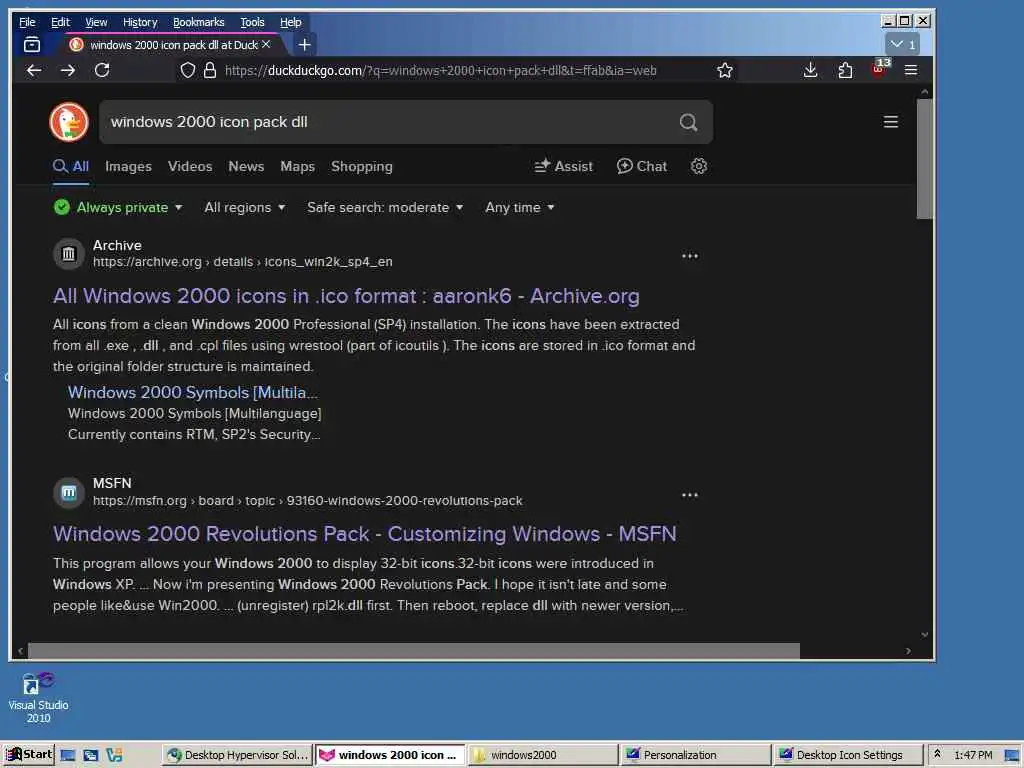
Task: Click the vertical scrollbar thumb
Action: point(924,159)
